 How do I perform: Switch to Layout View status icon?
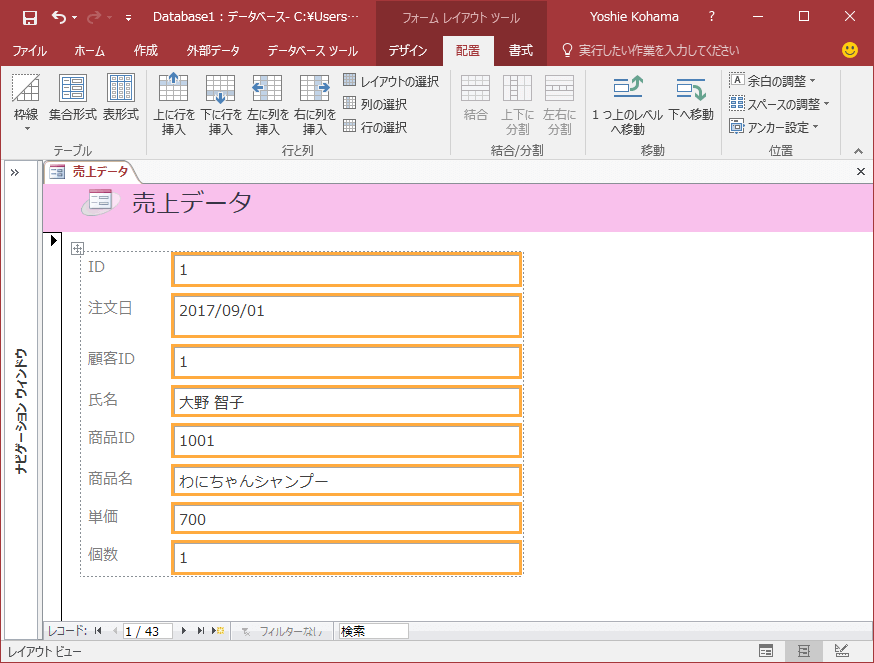[804, 651]
